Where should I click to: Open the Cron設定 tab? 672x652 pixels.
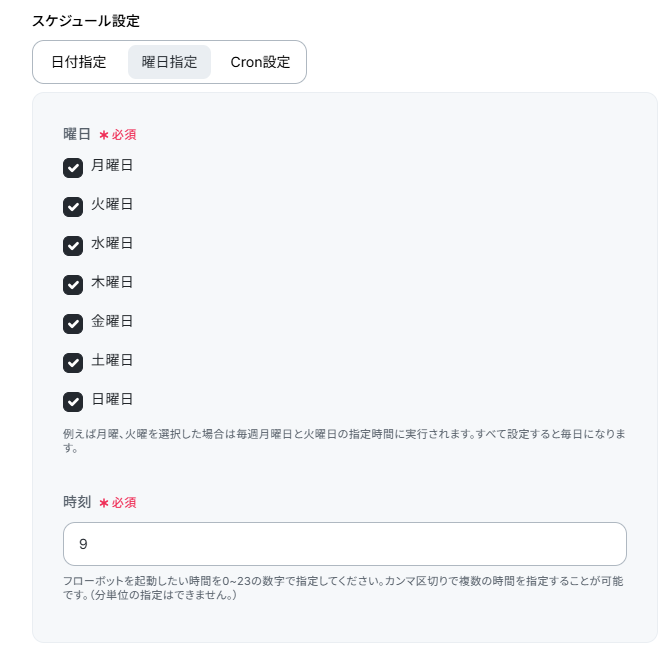(x=260, y=62)
